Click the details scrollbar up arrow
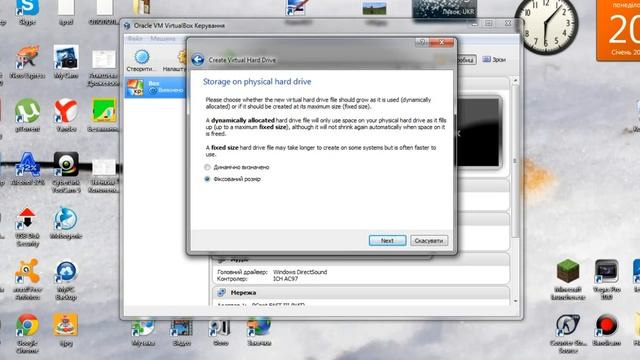640x360 pixels. coord(516,80)
